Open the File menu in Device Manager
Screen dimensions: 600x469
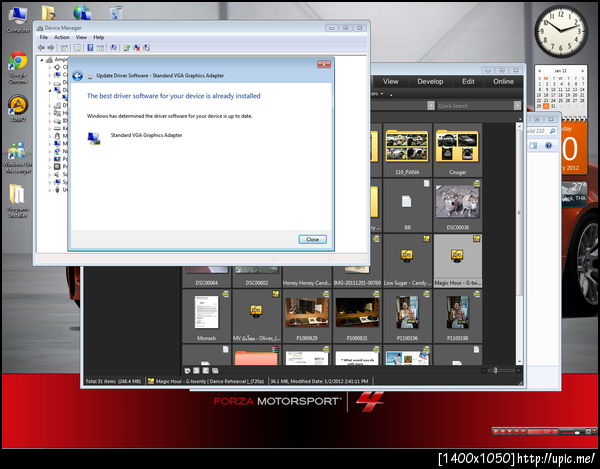[44, 37]
